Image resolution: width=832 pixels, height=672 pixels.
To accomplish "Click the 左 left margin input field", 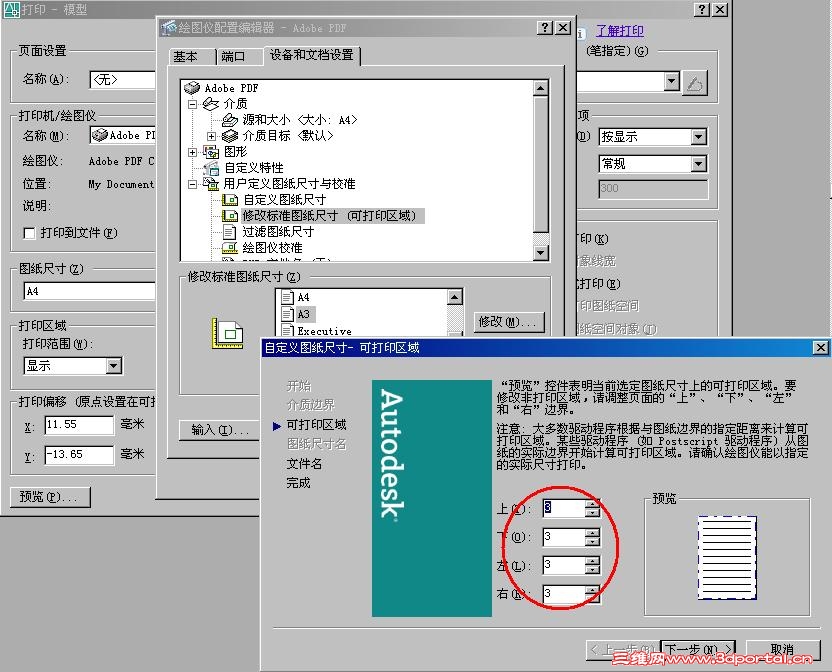I will (x=564, y=566).
